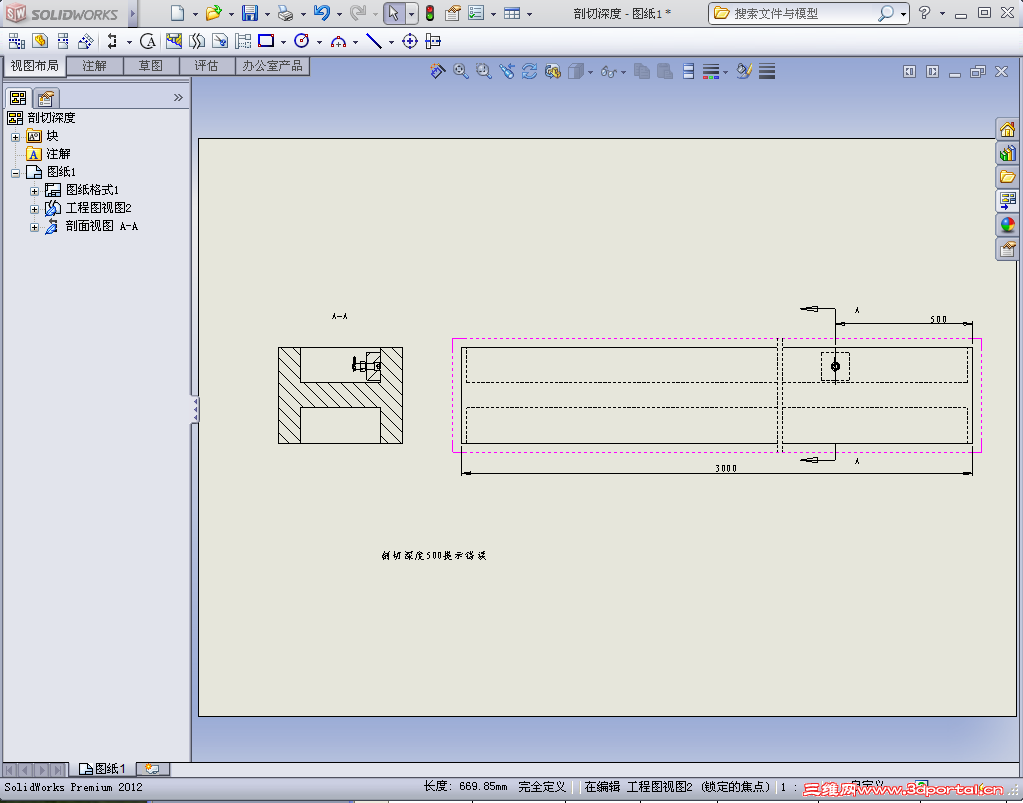This screenshot has width=1023, height=803.
Task: Click in the 搜索文件与模型 search field
Action: [x=802, y=13]
